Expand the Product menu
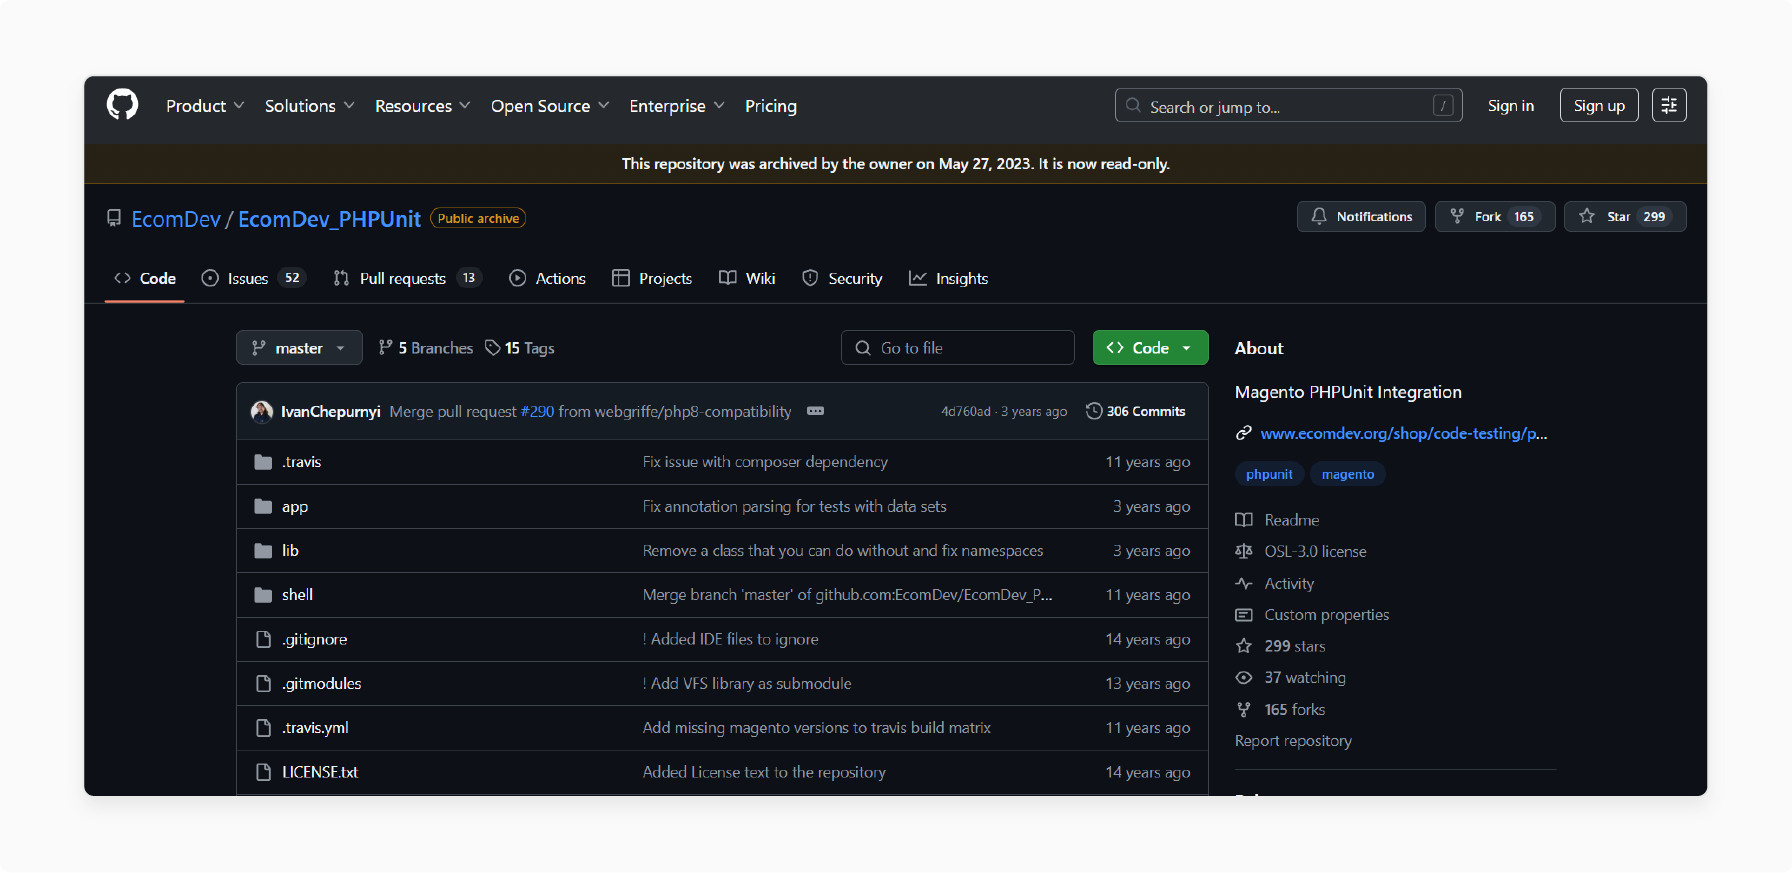This screenshot has width=1792, height=873. click(205, 106)
